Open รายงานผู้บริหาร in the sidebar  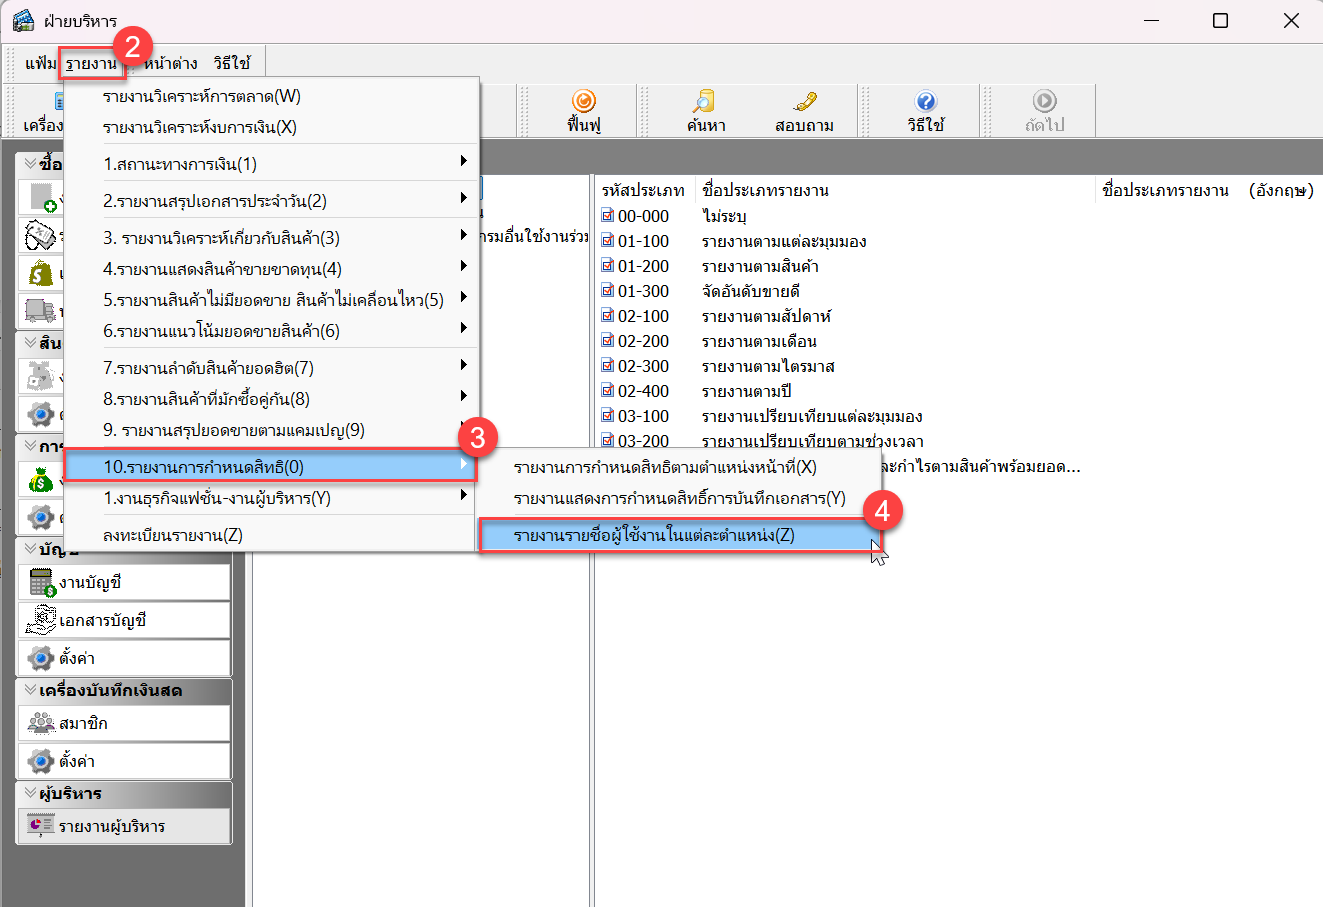[124, 826]
